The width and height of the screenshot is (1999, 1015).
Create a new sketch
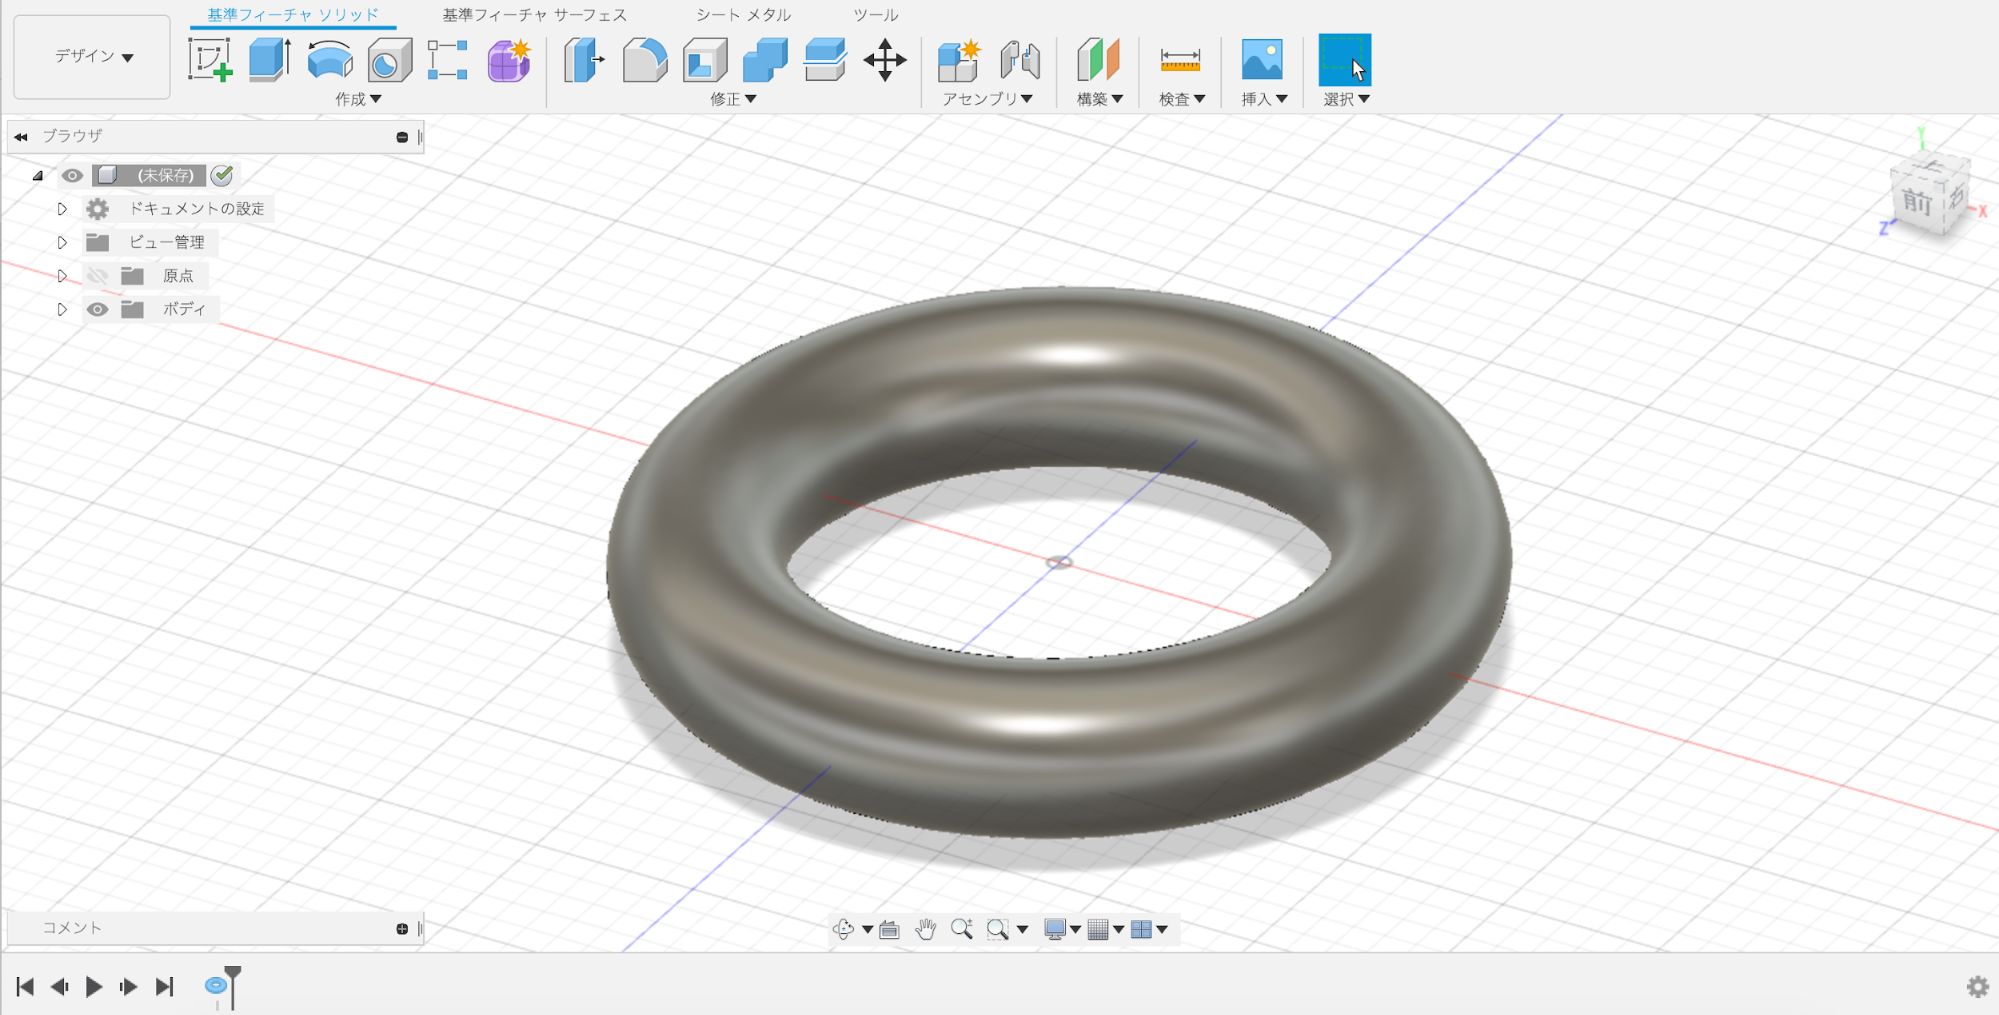210,60
